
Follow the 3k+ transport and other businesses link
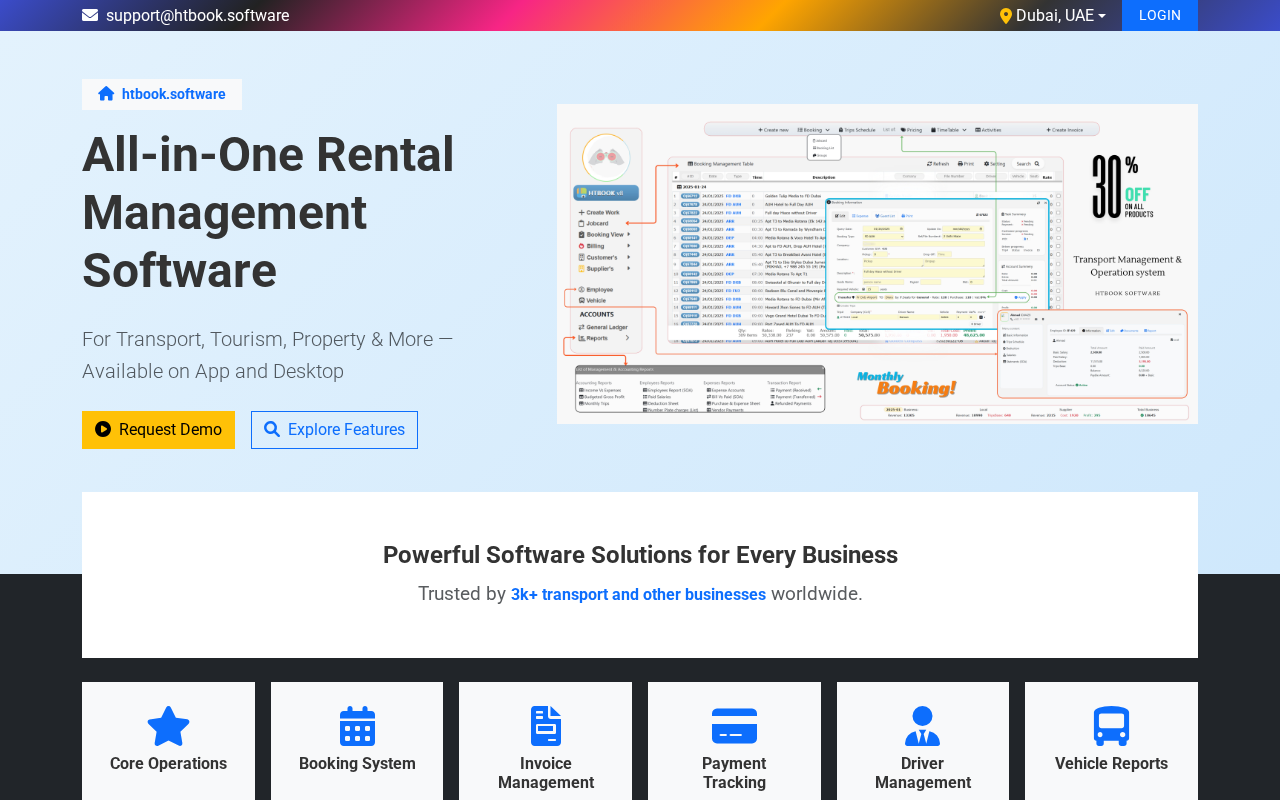(638, 594)
